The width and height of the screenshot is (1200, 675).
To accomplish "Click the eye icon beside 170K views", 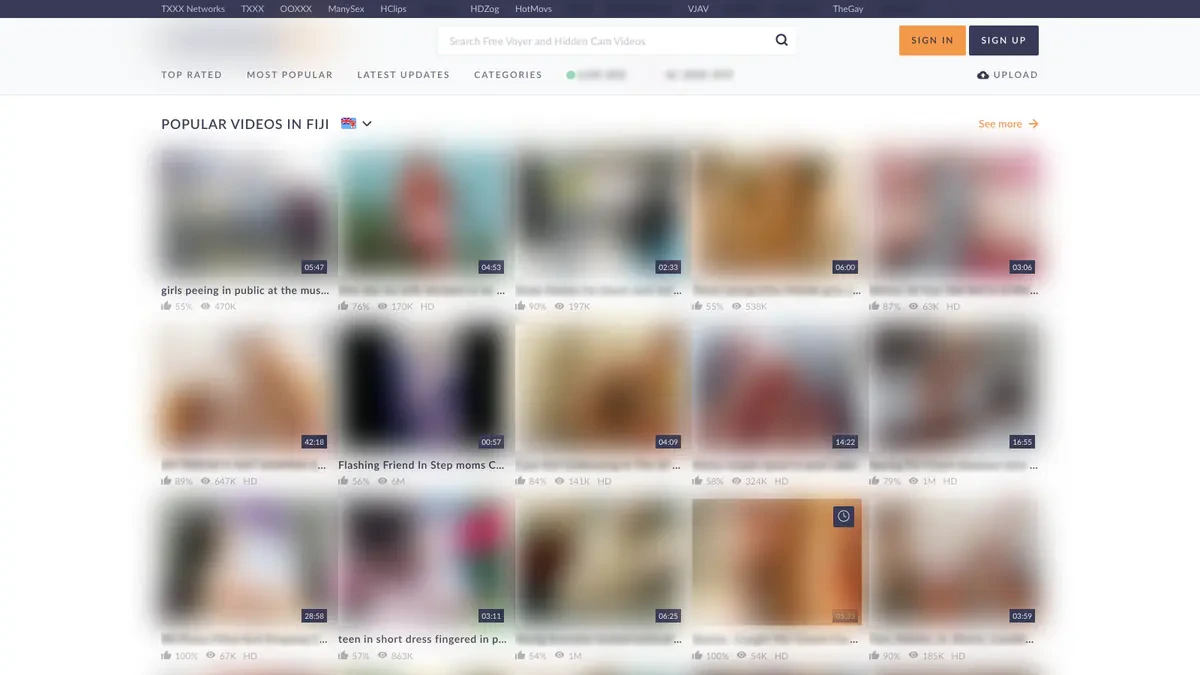I will [x=383, y=306].
